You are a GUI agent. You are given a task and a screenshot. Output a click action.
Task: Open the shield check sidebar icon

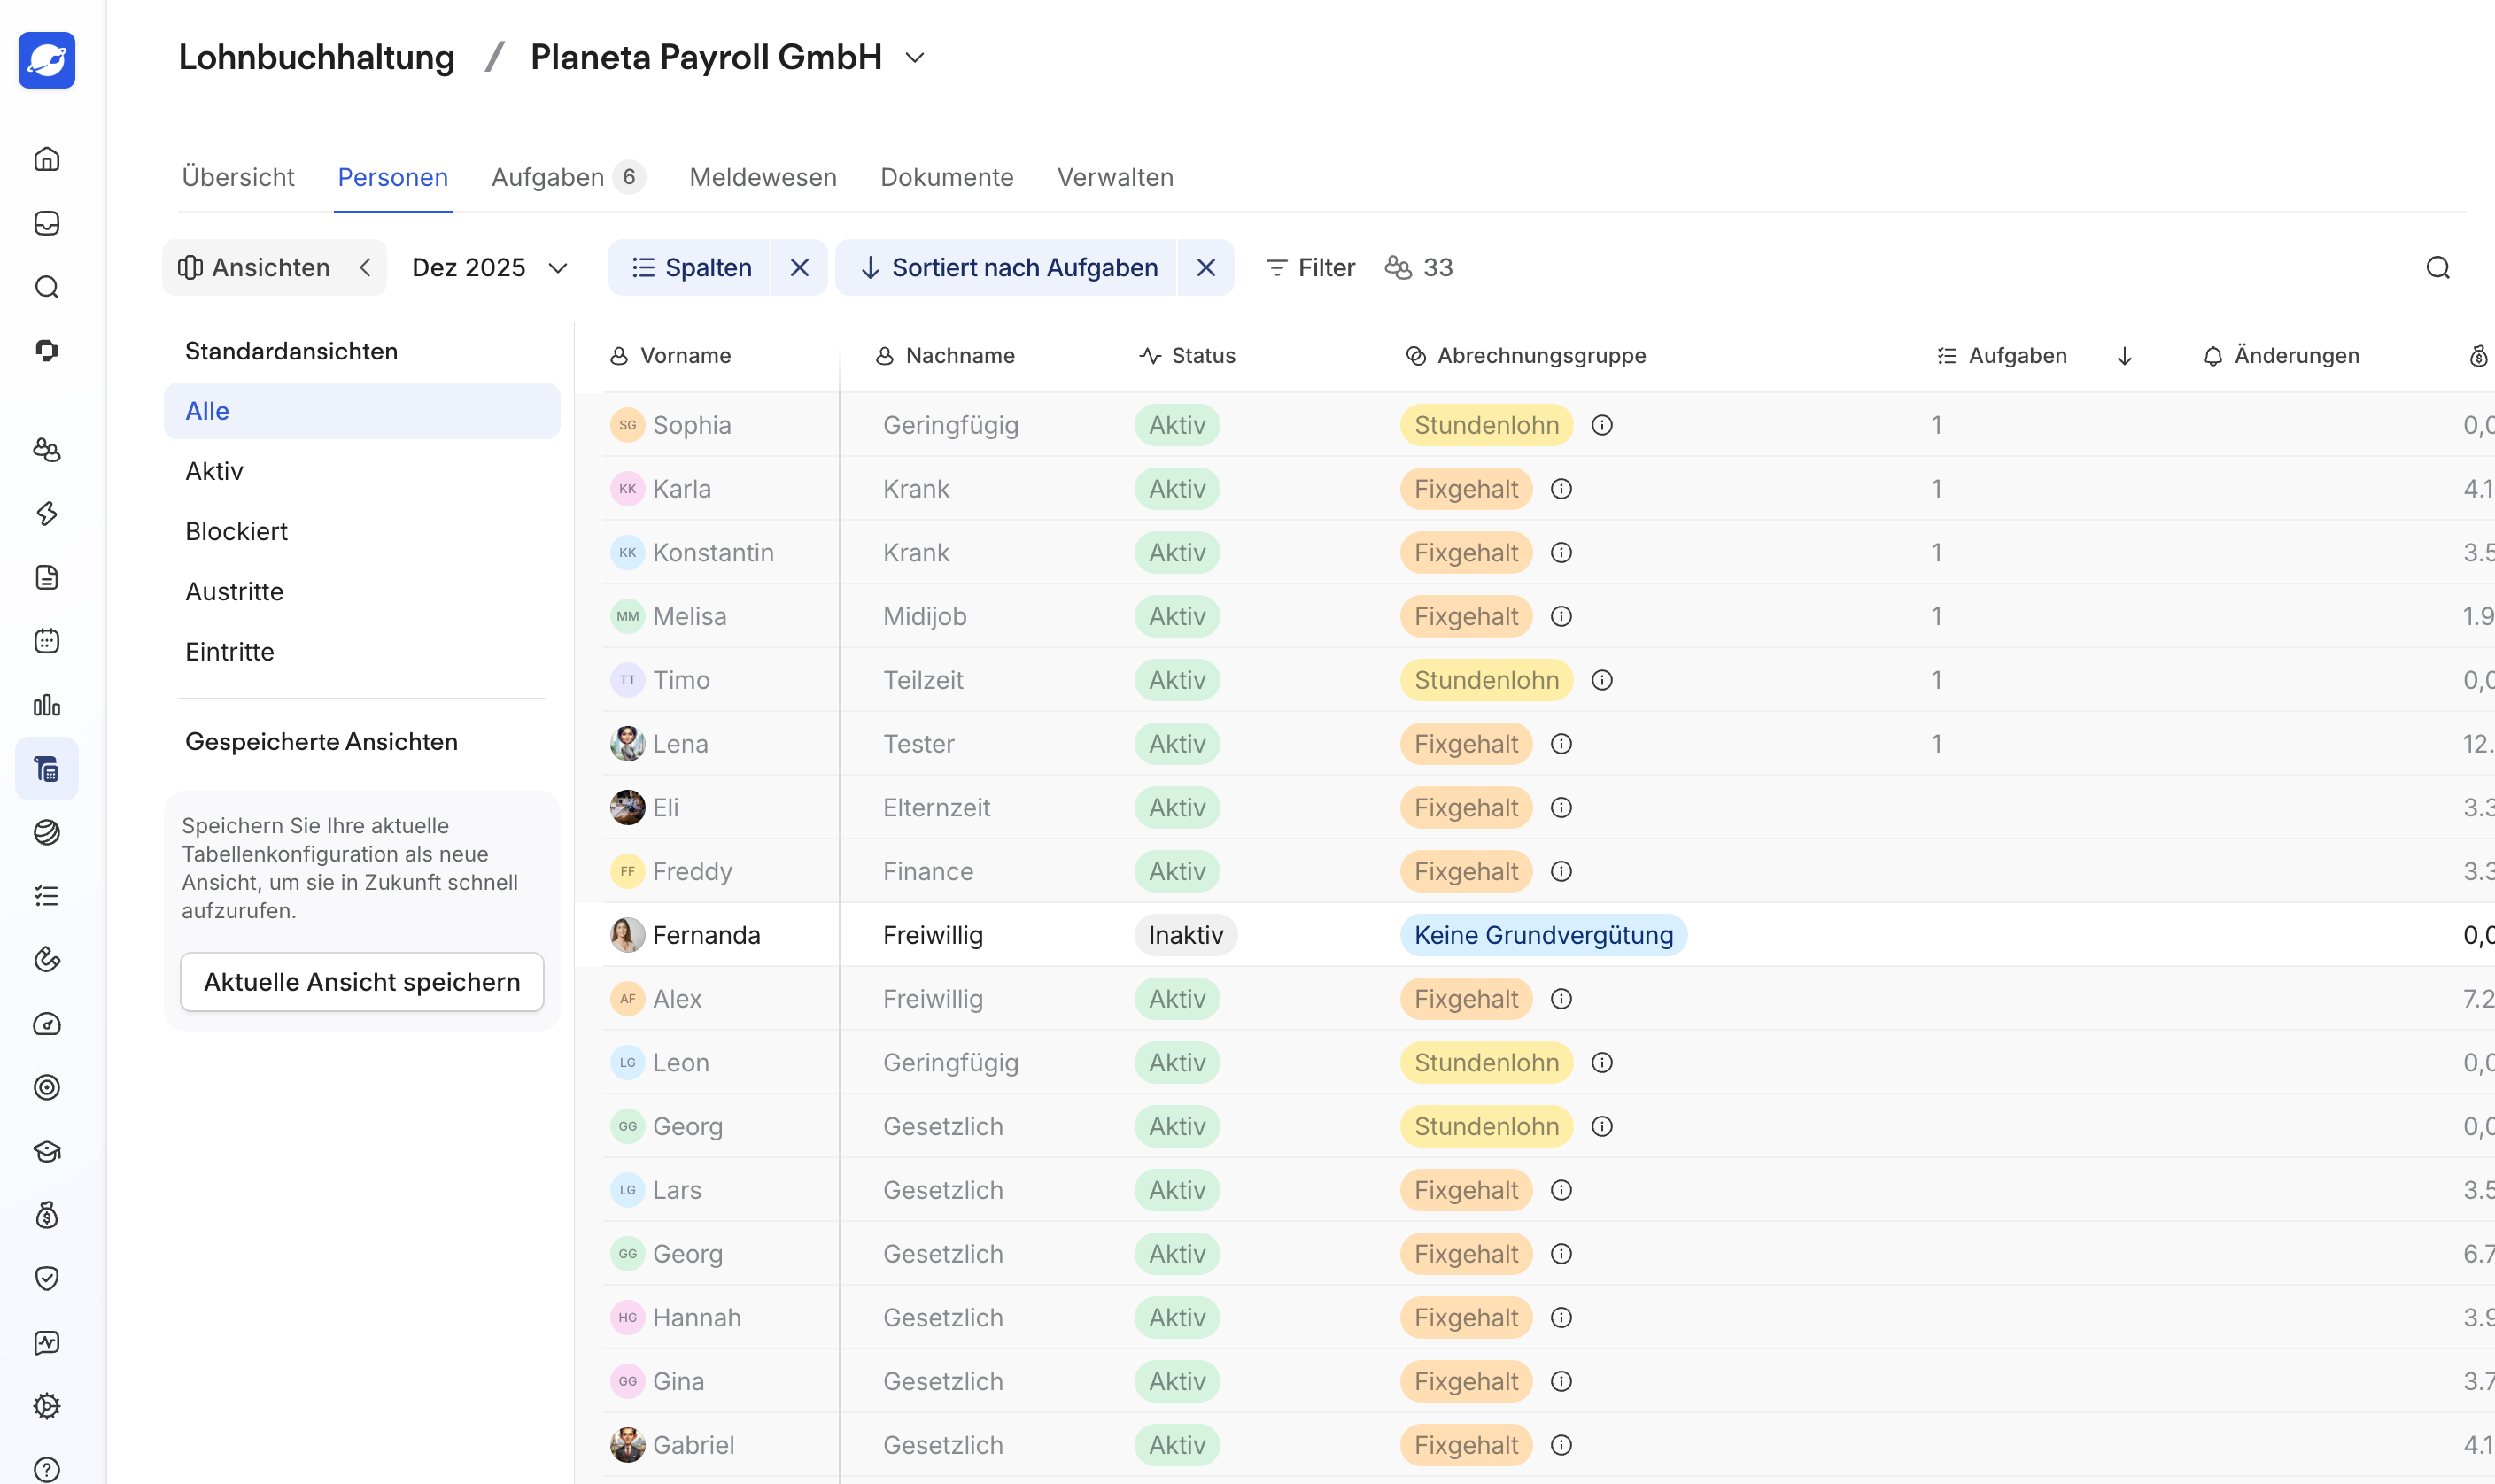[x=47, y=1278]
